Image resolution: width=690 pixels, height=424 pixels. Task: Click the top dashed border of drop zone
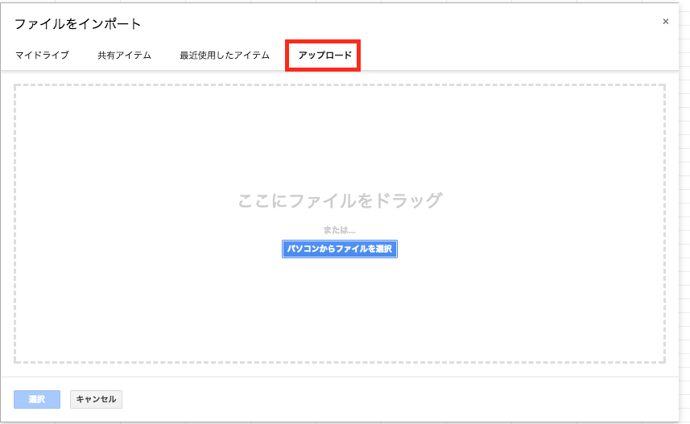click(340, 85)
